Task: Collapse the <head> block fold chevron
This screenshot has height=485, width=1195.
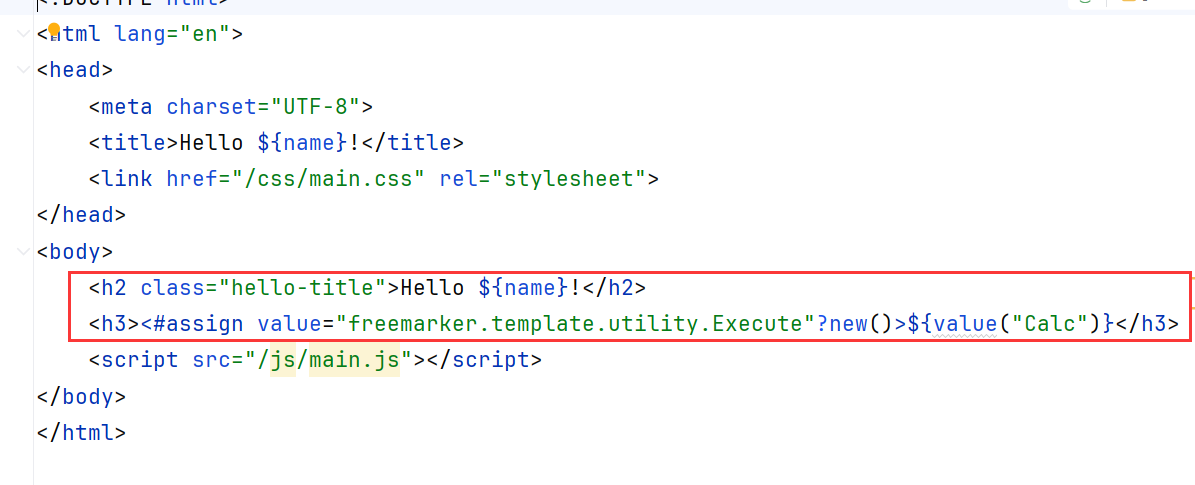Action: [x=24, y=70]
